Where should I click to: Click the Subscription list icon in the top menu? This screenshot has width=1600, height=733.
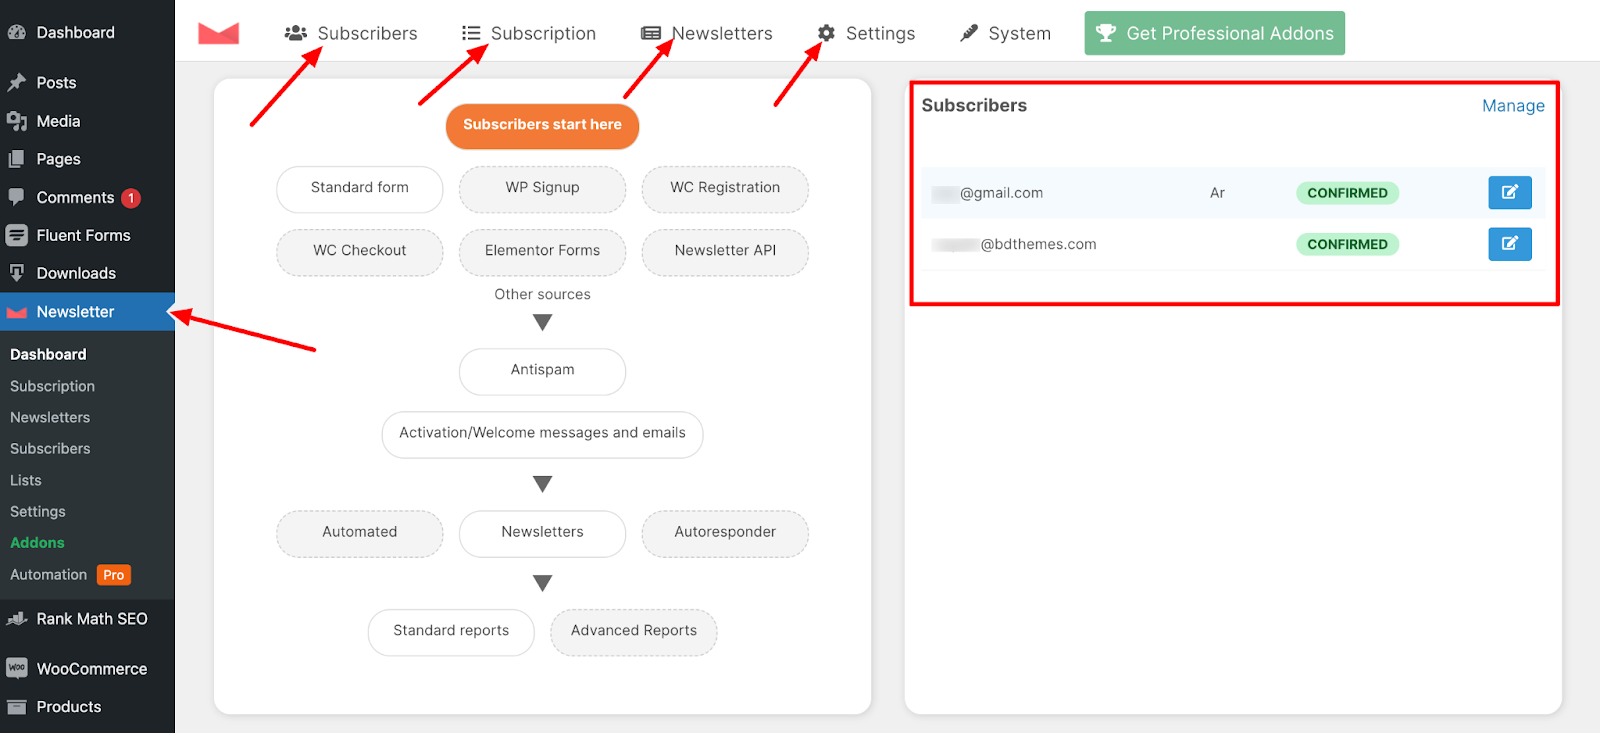tap(471, 33)
